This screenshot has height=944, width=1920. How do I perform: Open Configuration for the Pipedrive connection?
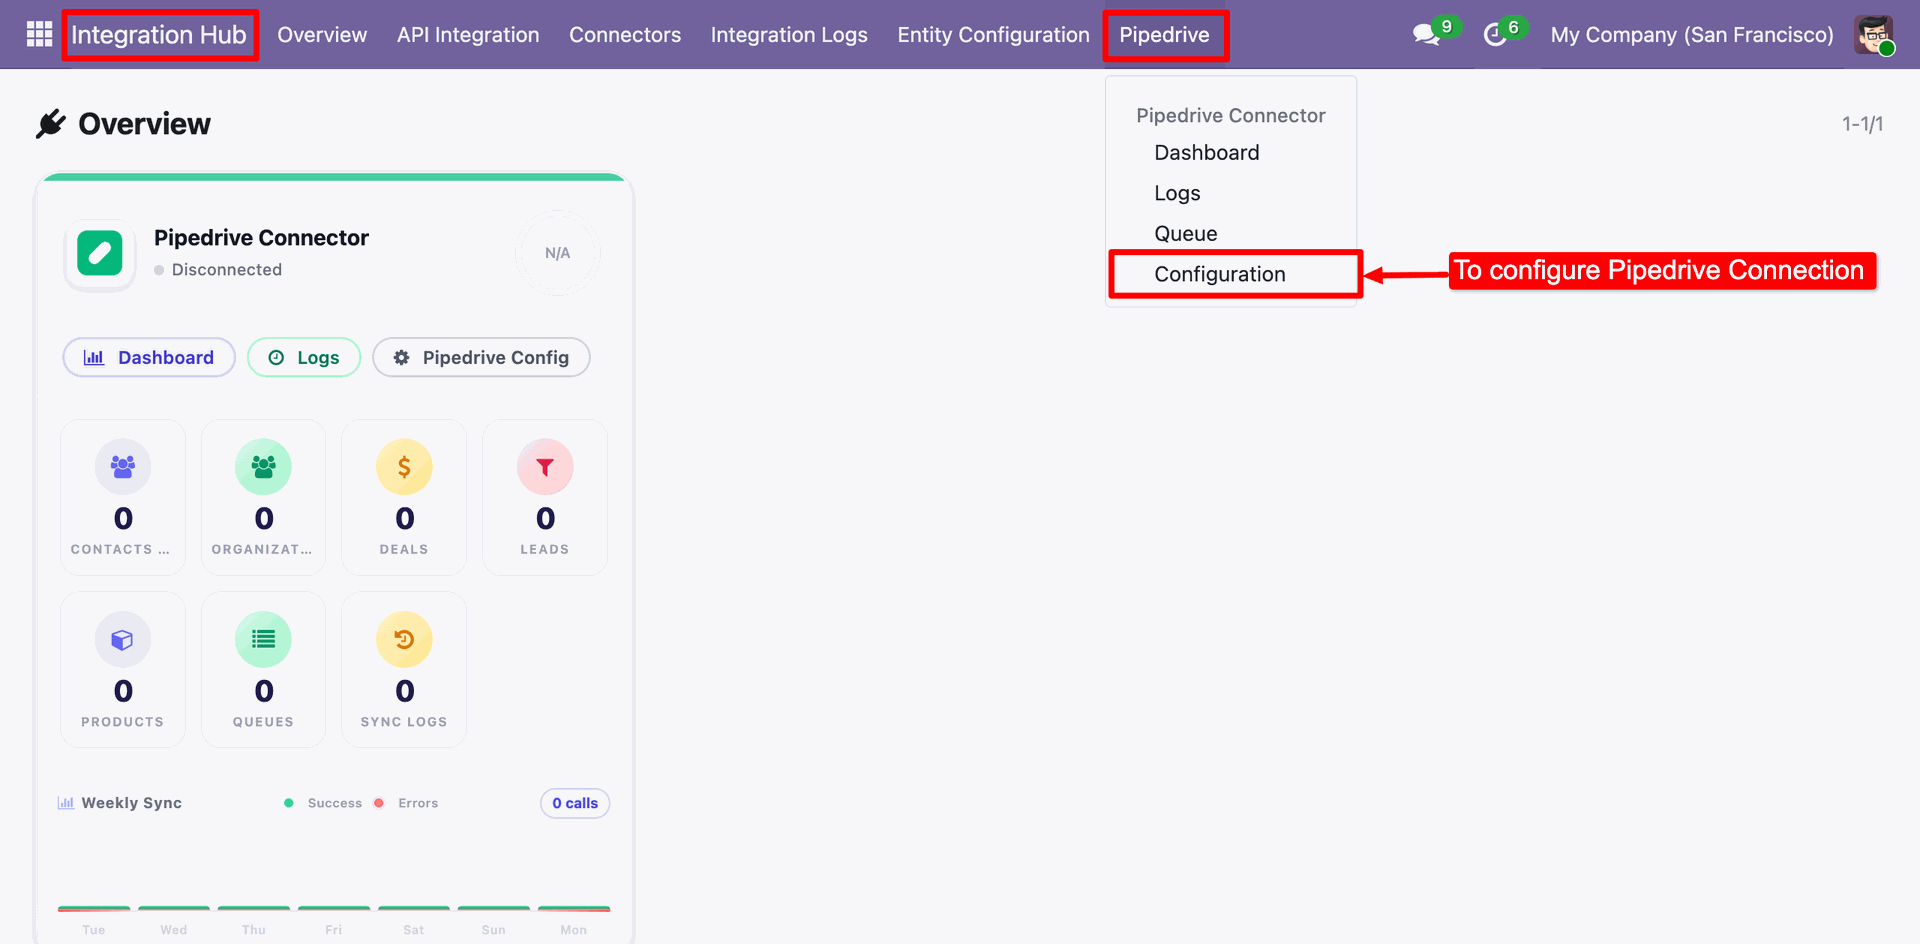[1220, 274]
